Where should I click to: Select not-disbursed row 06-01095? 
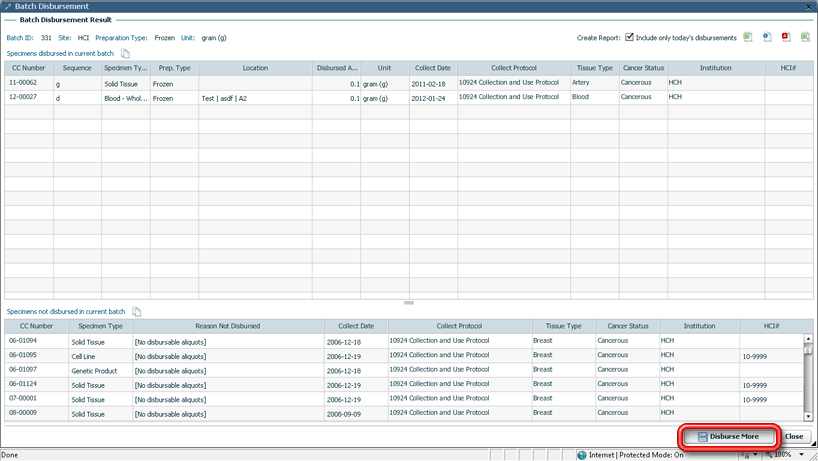coord(404,356)
